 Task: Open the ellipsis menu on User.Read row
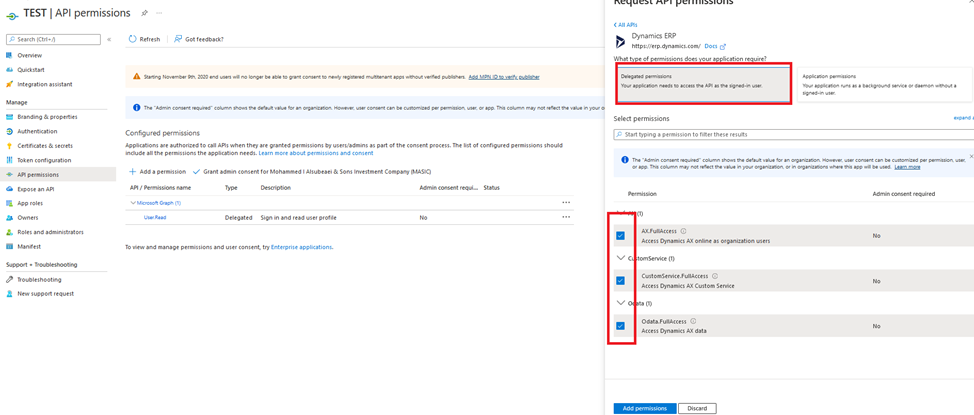[566, 217]
